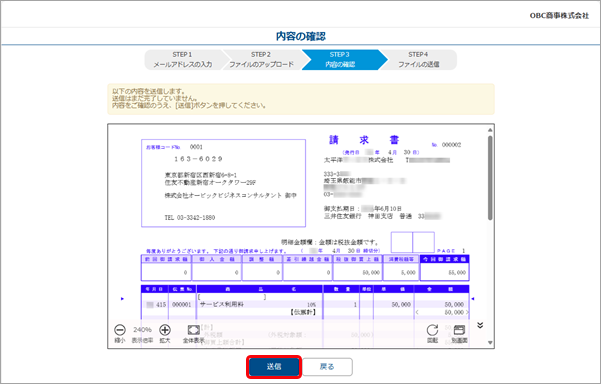The image size is (601, 384).
Task: Click the postal code 163-6029
Action: [198, 159]
